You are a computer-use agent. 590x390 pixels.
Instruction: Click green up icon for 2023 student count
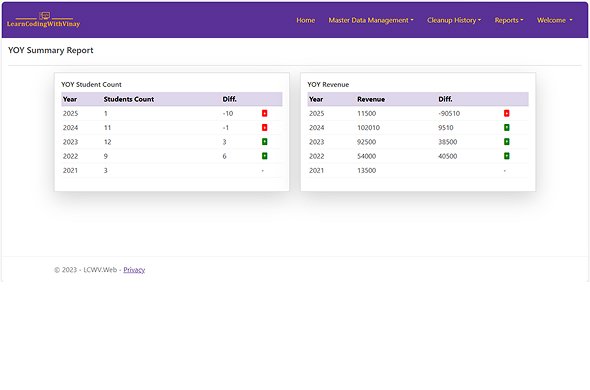click(265, 142)
